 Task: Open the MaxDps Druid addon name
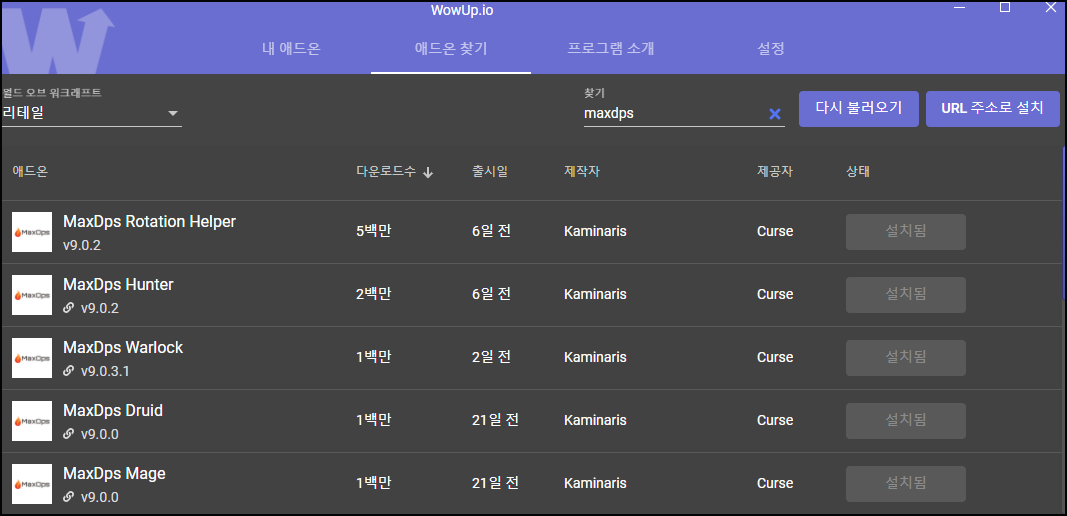113,410
